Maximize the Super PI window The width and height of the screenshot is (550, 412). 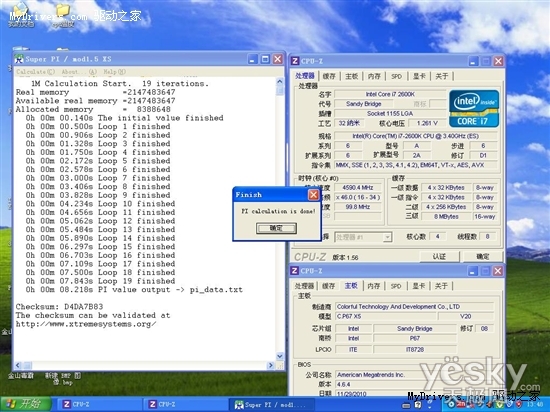tap(265, 59)
